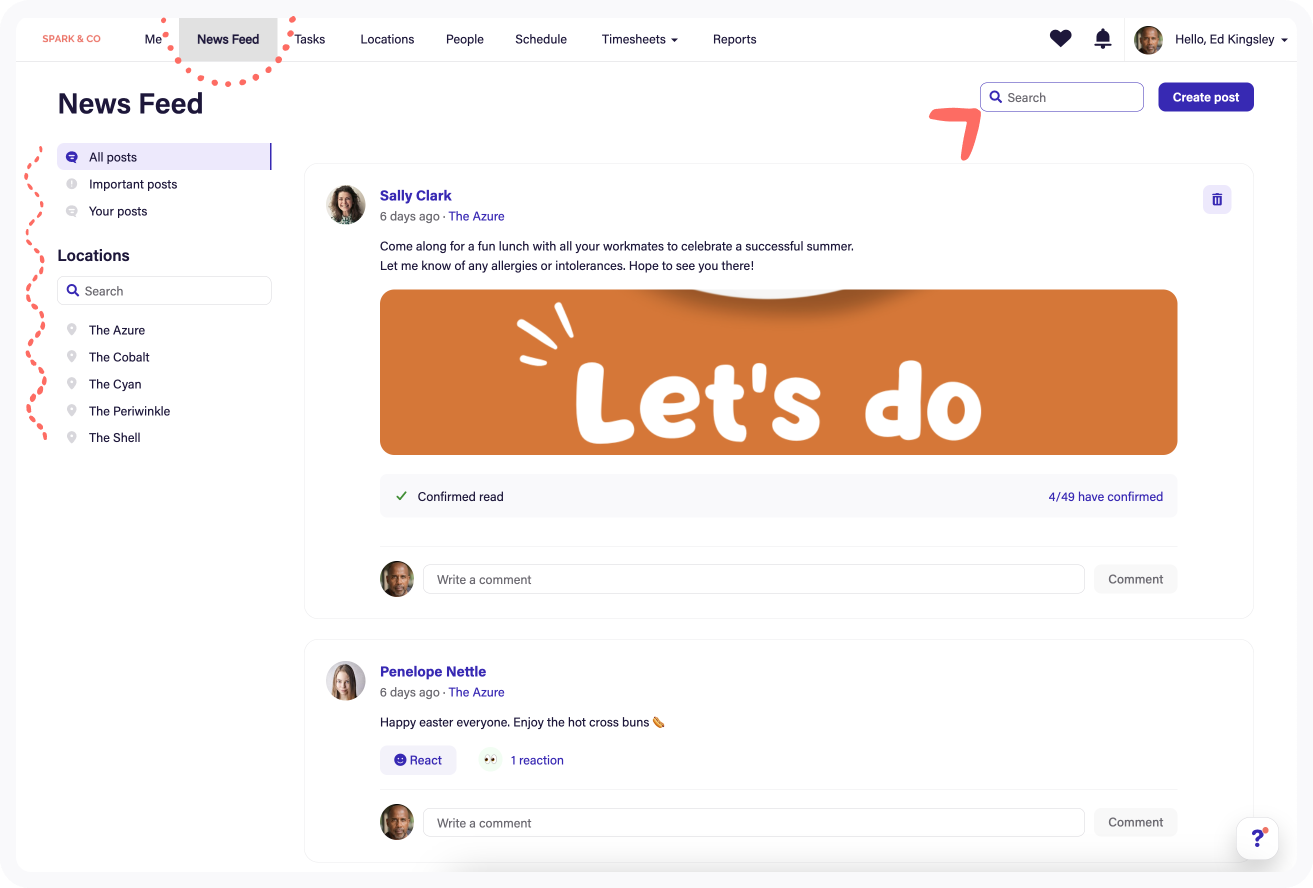Open notifications via the bell icon
This screenshot has width=1313, height=888.
[x=1102, y=39]
